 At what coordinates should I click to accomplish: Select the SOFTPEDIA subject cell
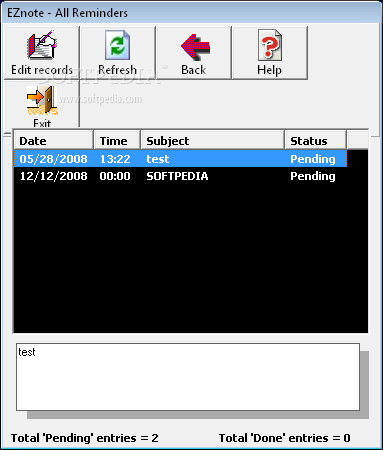coord(177,176)
